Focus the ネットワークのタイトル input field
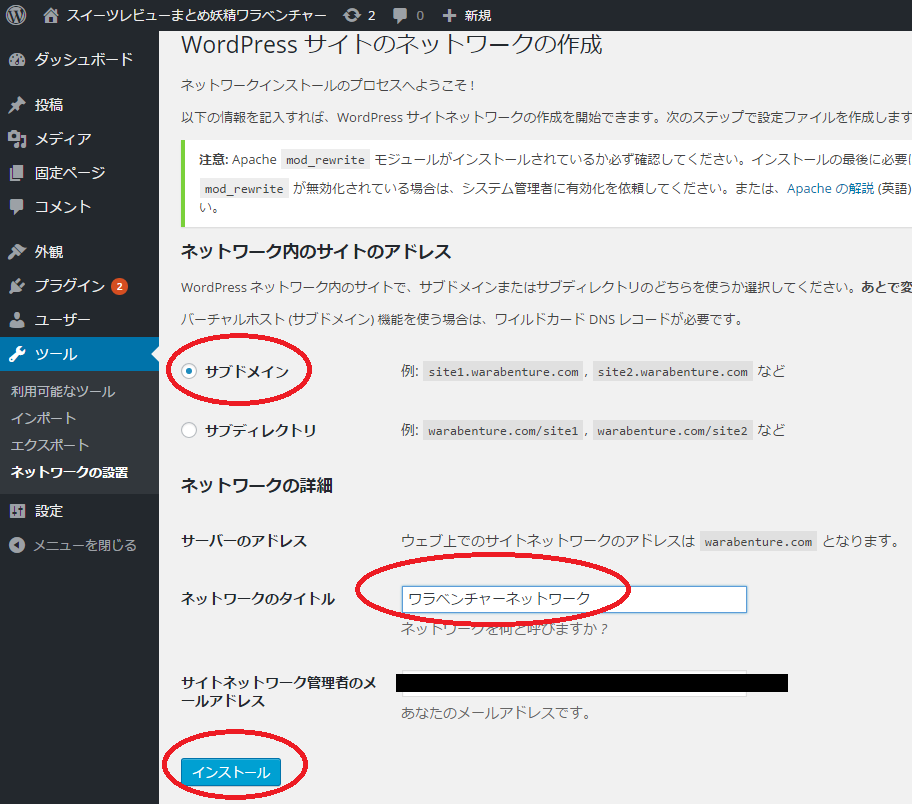The height and width of the screenshot is (804, 912). [x=573, y=599]
